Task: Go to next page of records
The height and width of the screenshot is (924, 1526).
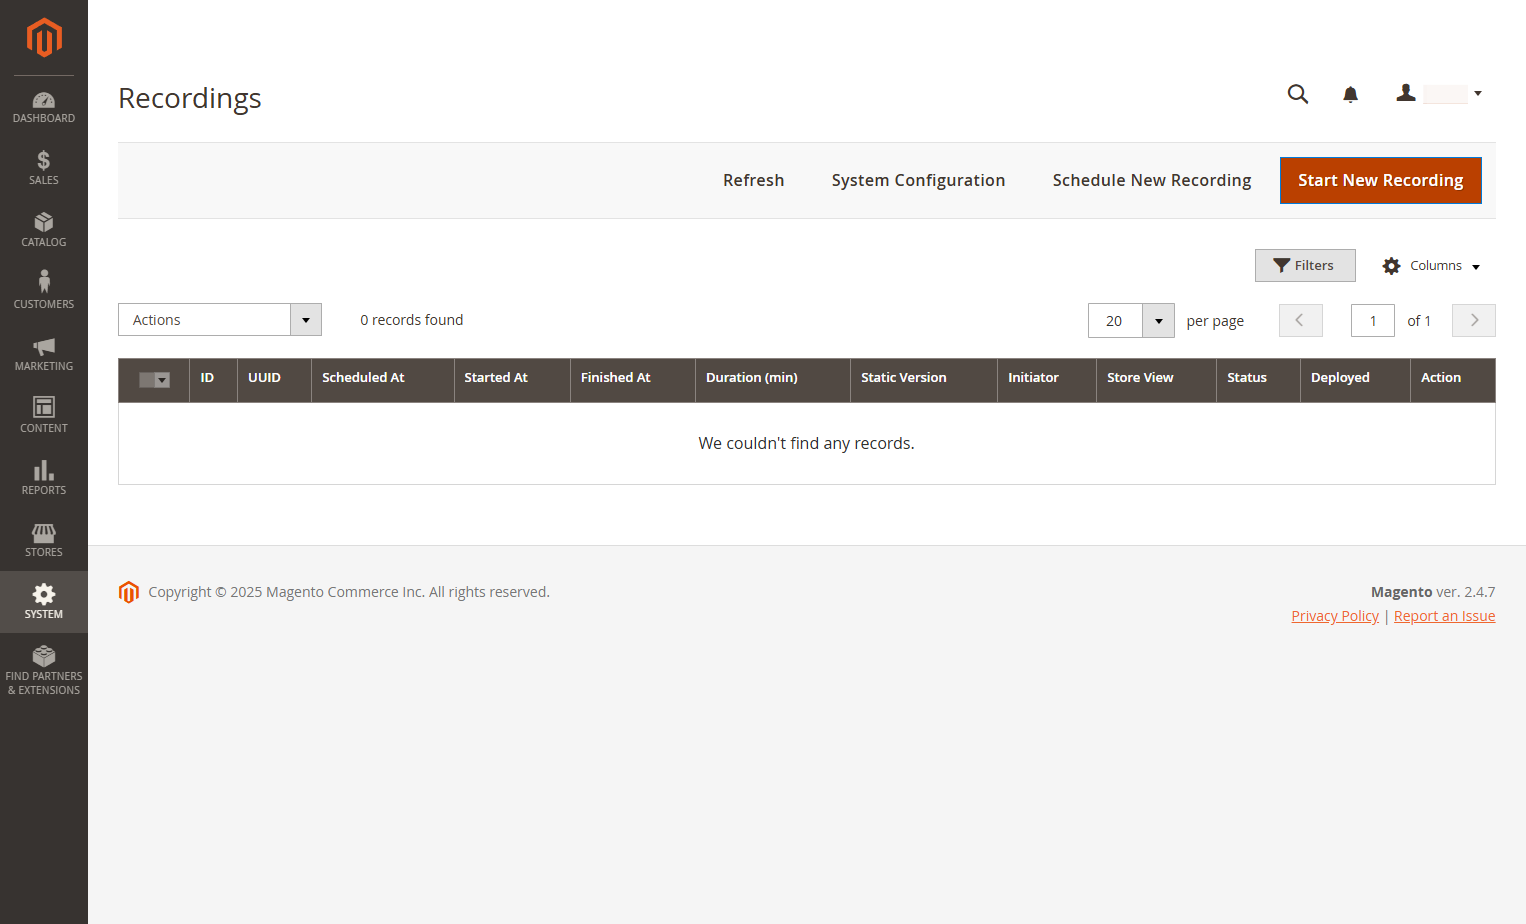Action: pyautogui.click(x=1474, y=321)
